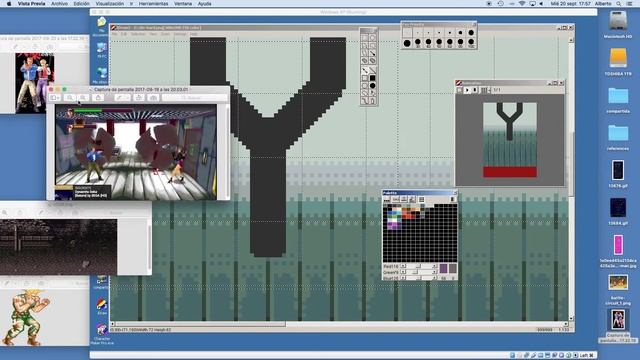This screenshot has width=640, height=360.
Task: Click the search field in front Preview window
Action: [195, 98]
